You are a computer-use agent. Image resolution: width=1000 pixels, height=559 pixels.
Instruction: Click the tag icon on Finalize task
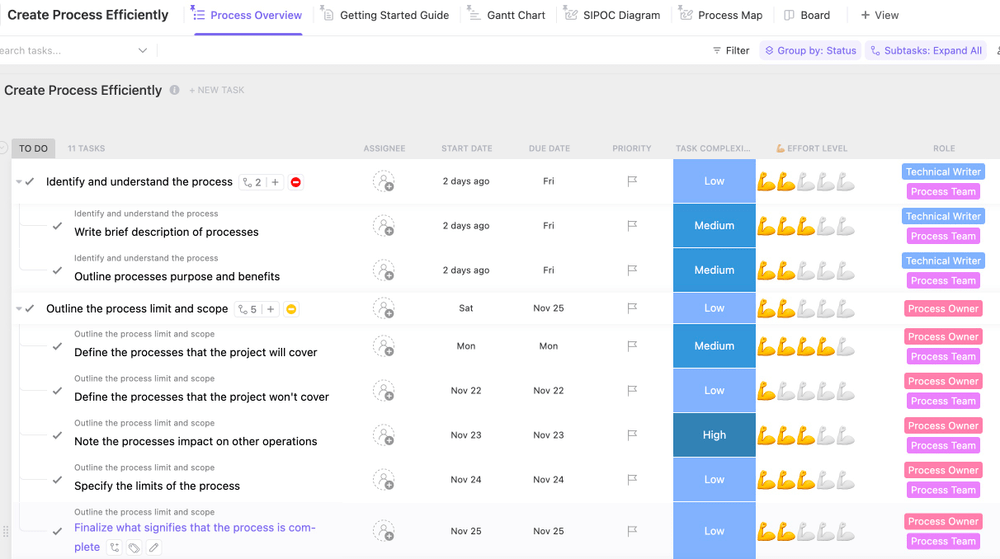click(134, 548)
